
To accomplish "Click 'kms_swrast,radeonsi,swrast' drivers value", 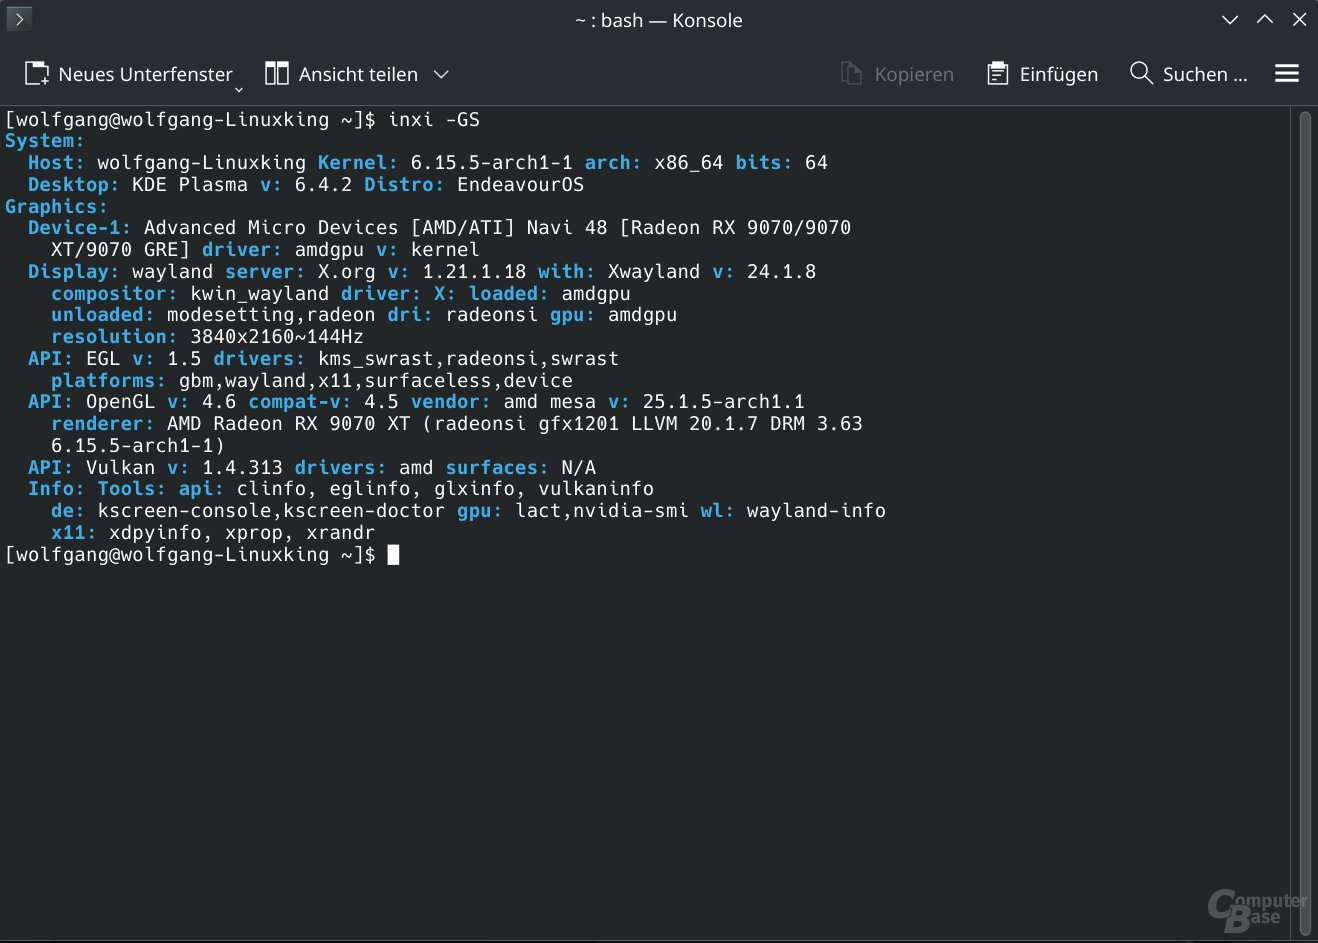I will 468,358.
